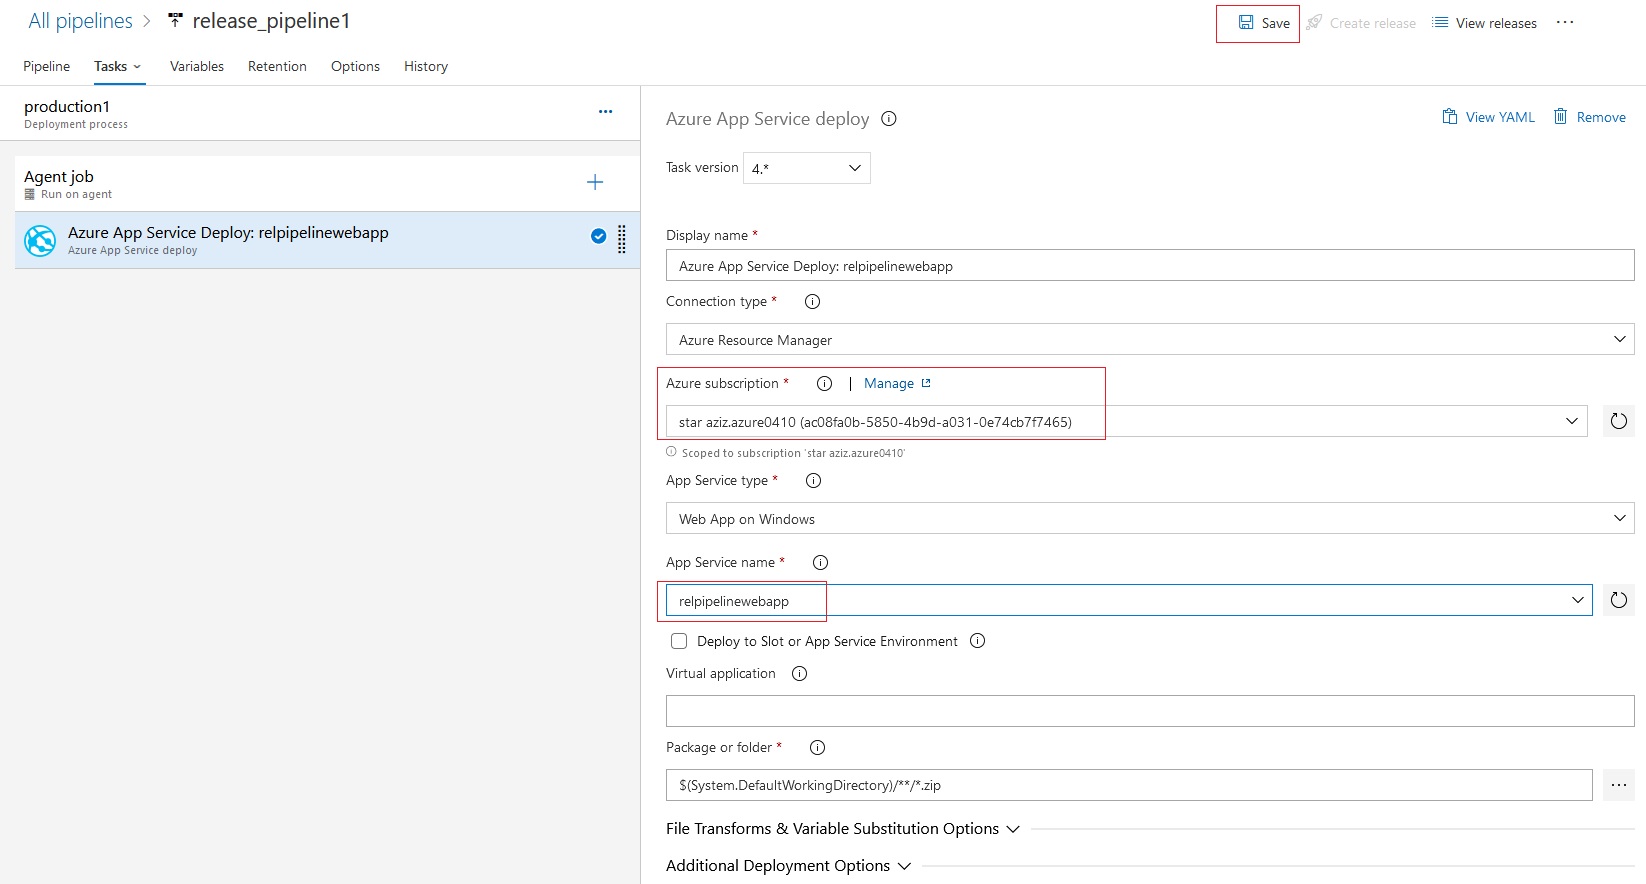Click the external link icon beside Manage
1646x884 pixels.
pyautogui.click(x=926, y=383)
